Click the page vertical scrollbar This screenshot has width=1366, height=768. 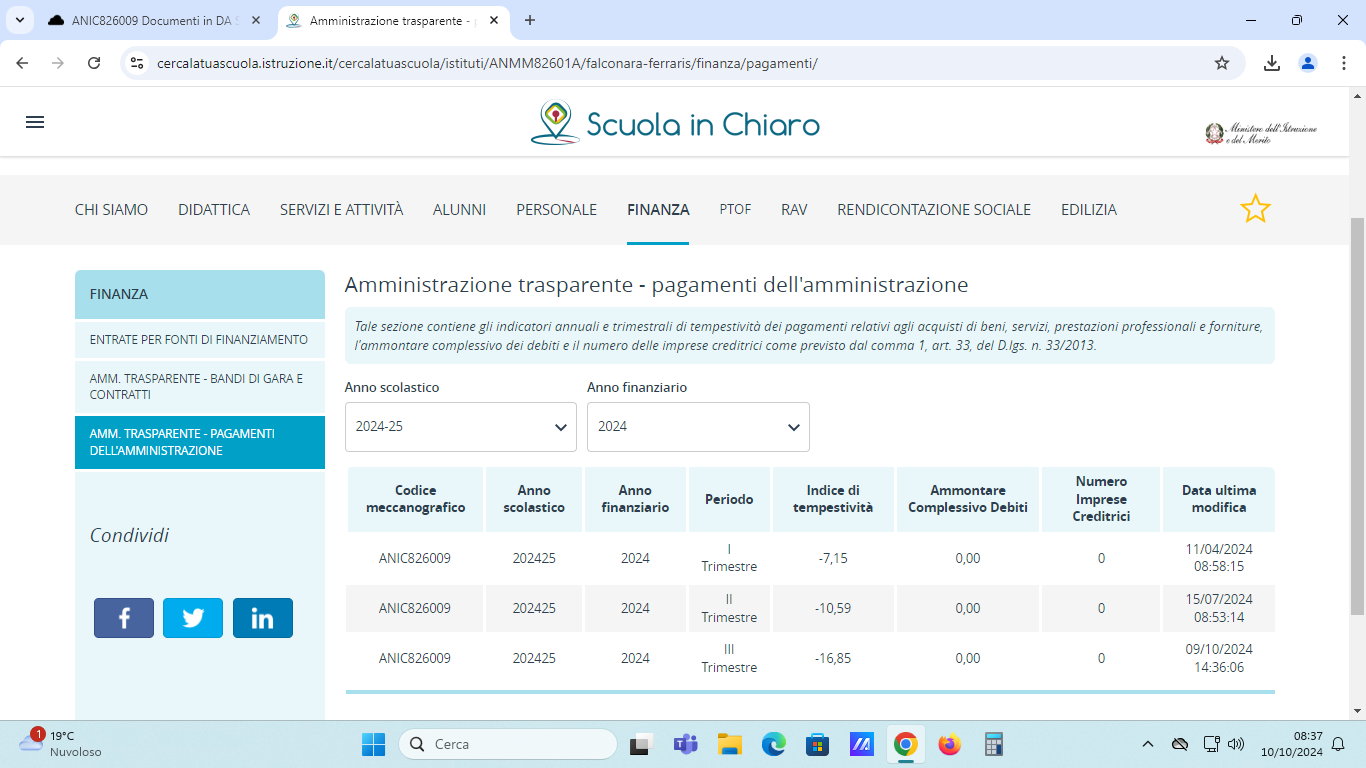[x=1357, y=400]
